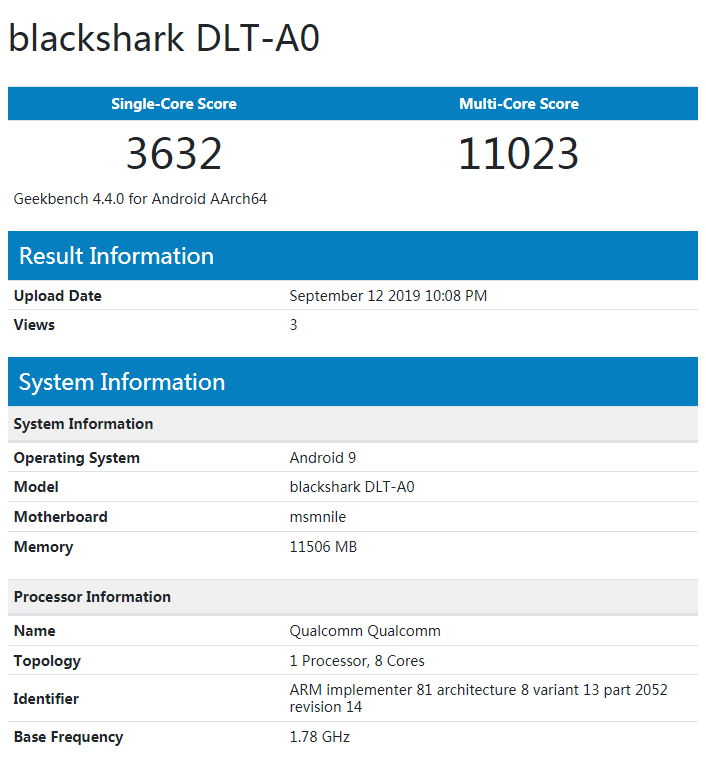Select the processor 'Name' label
The height and width of the screenshot is (762, 706).
point(34,631)
